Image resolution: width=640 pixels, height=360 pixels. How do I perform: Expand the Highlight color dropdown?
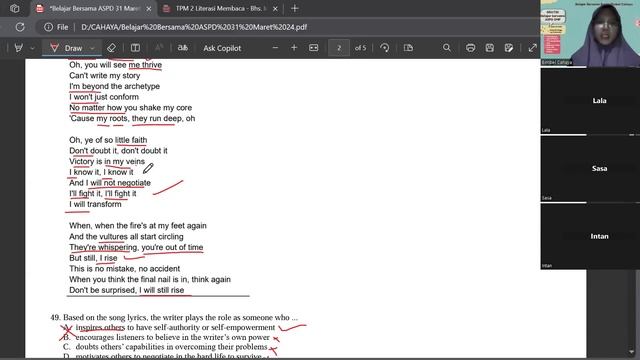coord(32,48)
